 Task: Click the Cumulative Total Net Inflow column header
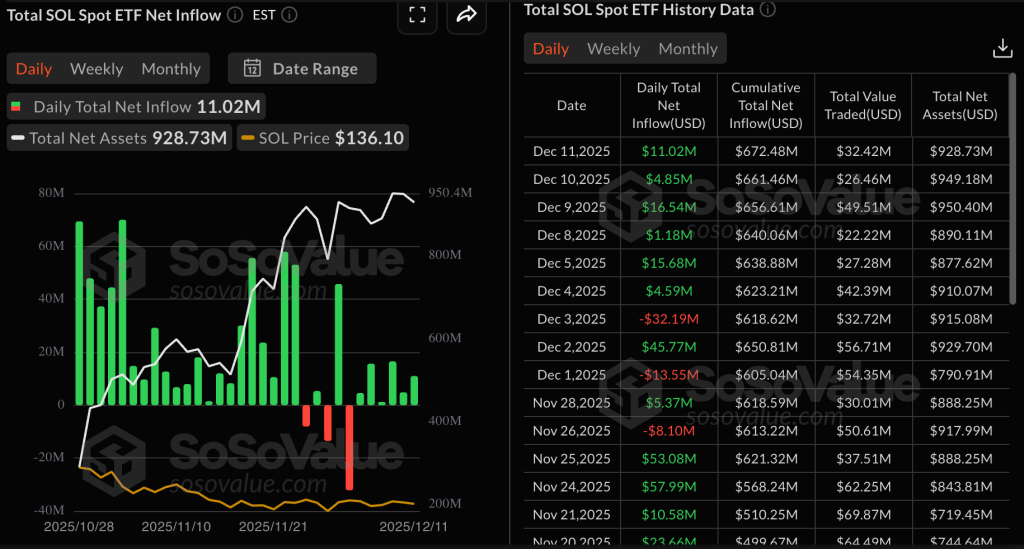coord(766,105)
